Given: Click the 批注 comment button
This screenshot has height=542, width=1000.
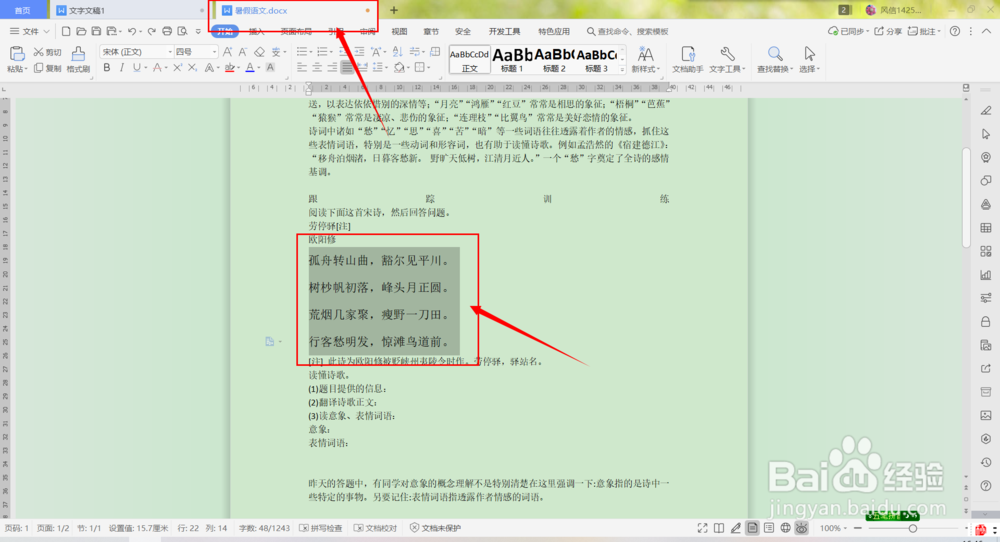Looking at the screenshot, I should [923, 31].
